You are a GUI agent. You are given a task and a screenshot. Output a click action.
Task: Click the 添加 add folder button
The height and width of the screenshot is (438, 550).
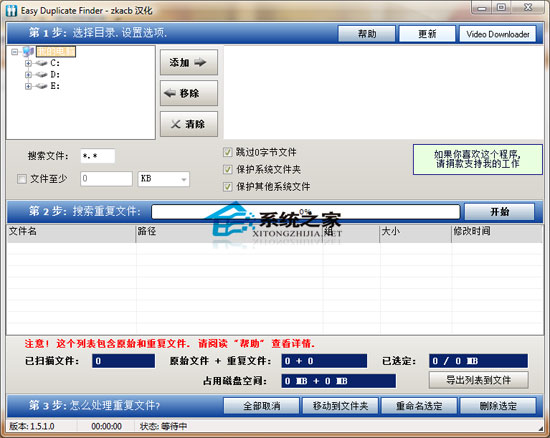point(189,62)
